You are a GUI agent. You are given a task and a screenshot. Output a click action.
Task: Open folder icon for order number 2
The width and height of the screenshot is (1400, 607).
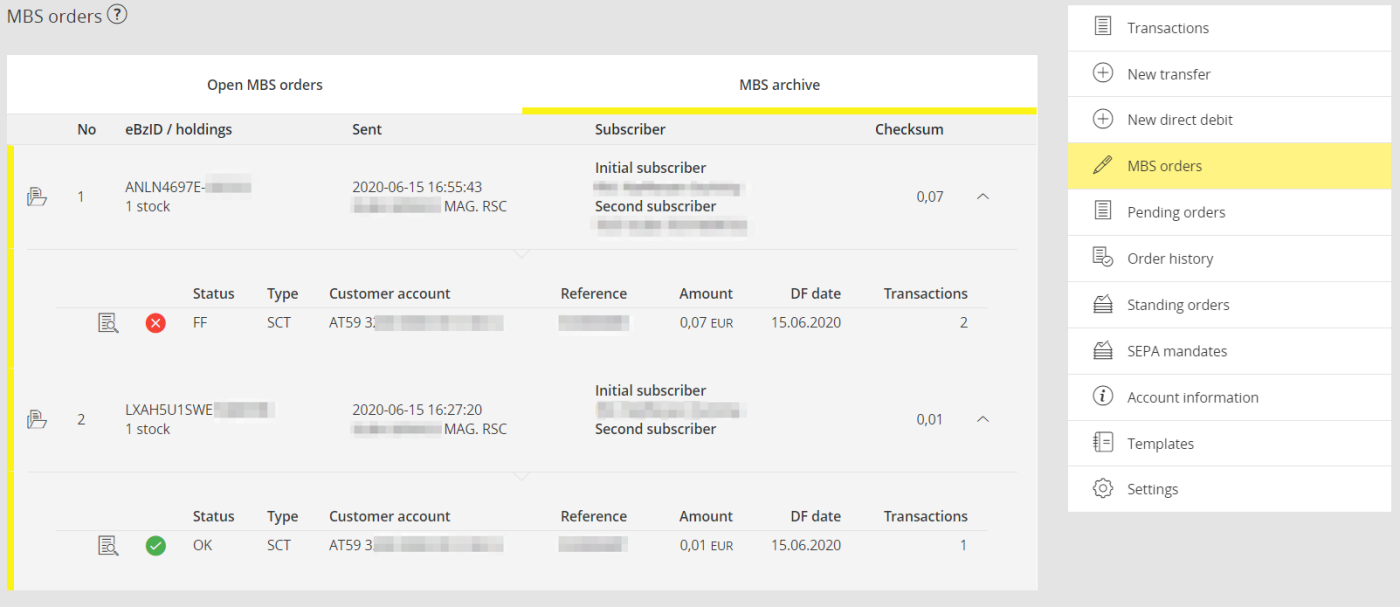coord(37,419)
